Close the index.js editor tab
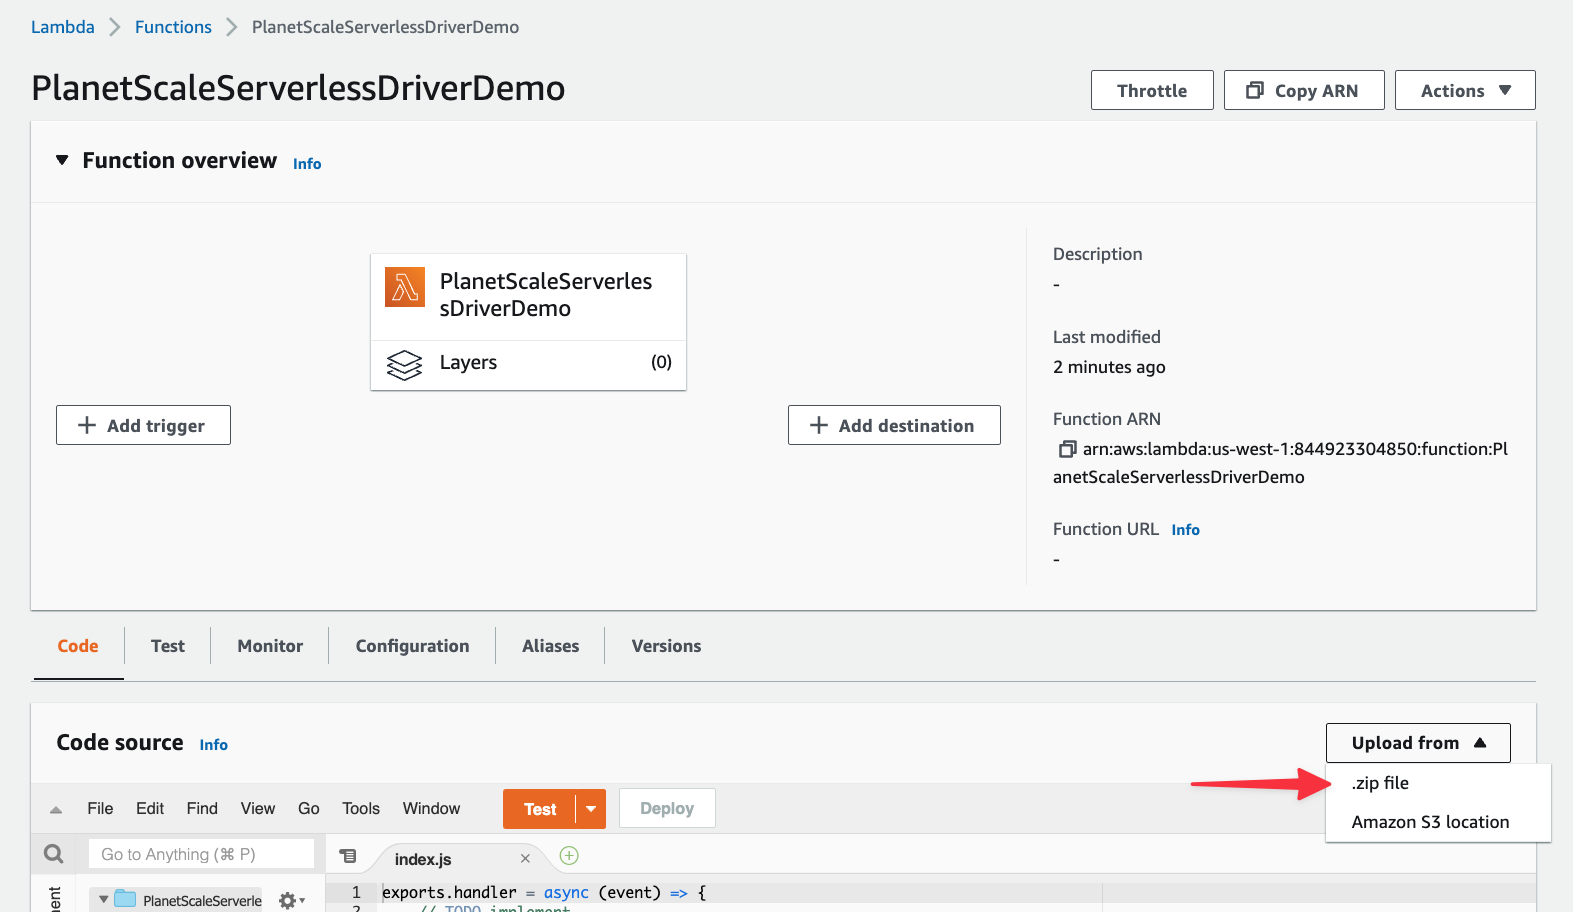 point(525,858)
